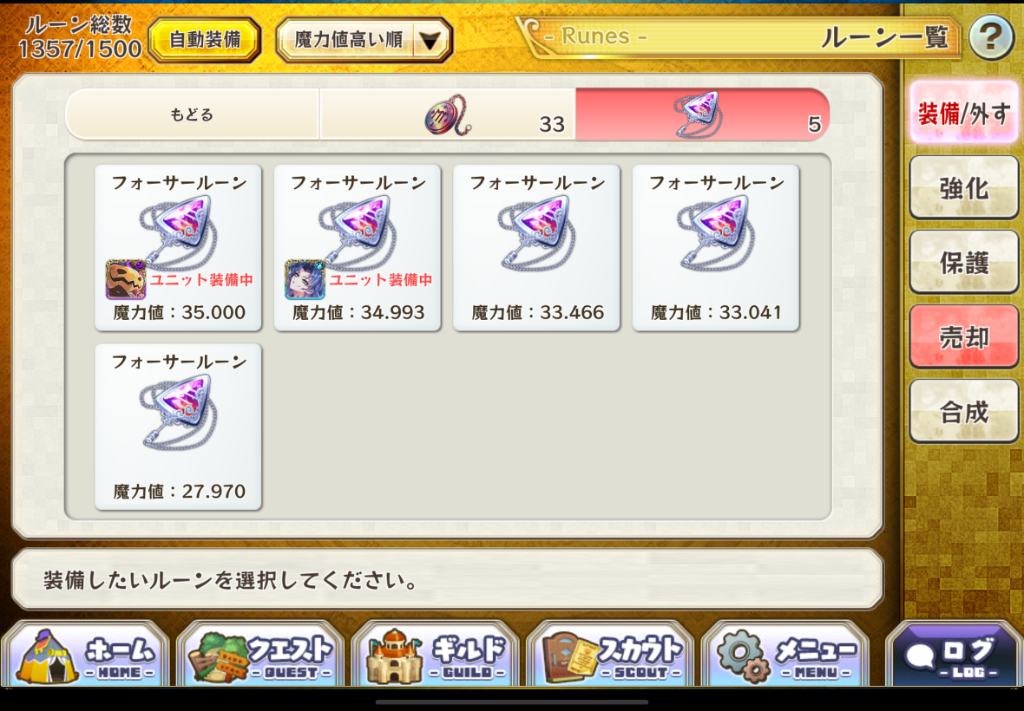This screenshot has height=711, width=1024.
Task: Choose the Forcer rune valued 33.466
Action: pos(537,247)
